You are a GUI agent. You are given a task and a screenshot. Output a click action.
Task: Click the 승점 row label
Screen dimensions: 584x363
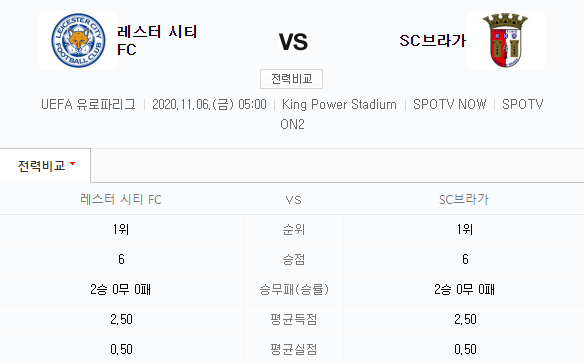tap(293, 259)
